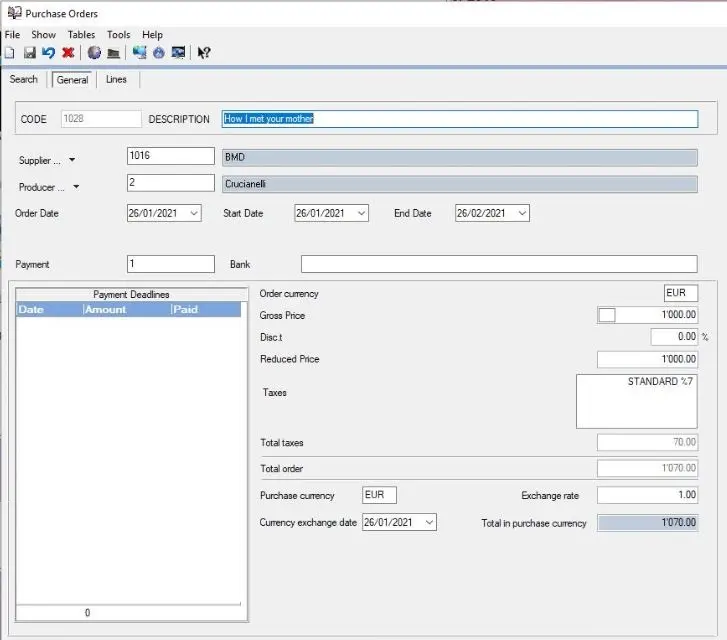Click the red X delete icon
The height and width of the screenshot is (640, 727).
coord(68,53)
